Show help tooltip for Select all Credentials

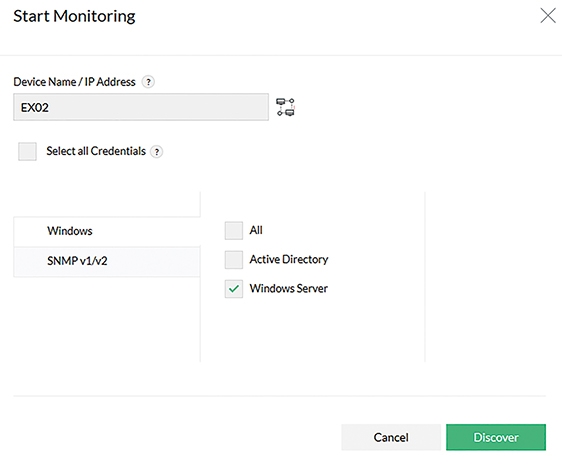[156, 152]
